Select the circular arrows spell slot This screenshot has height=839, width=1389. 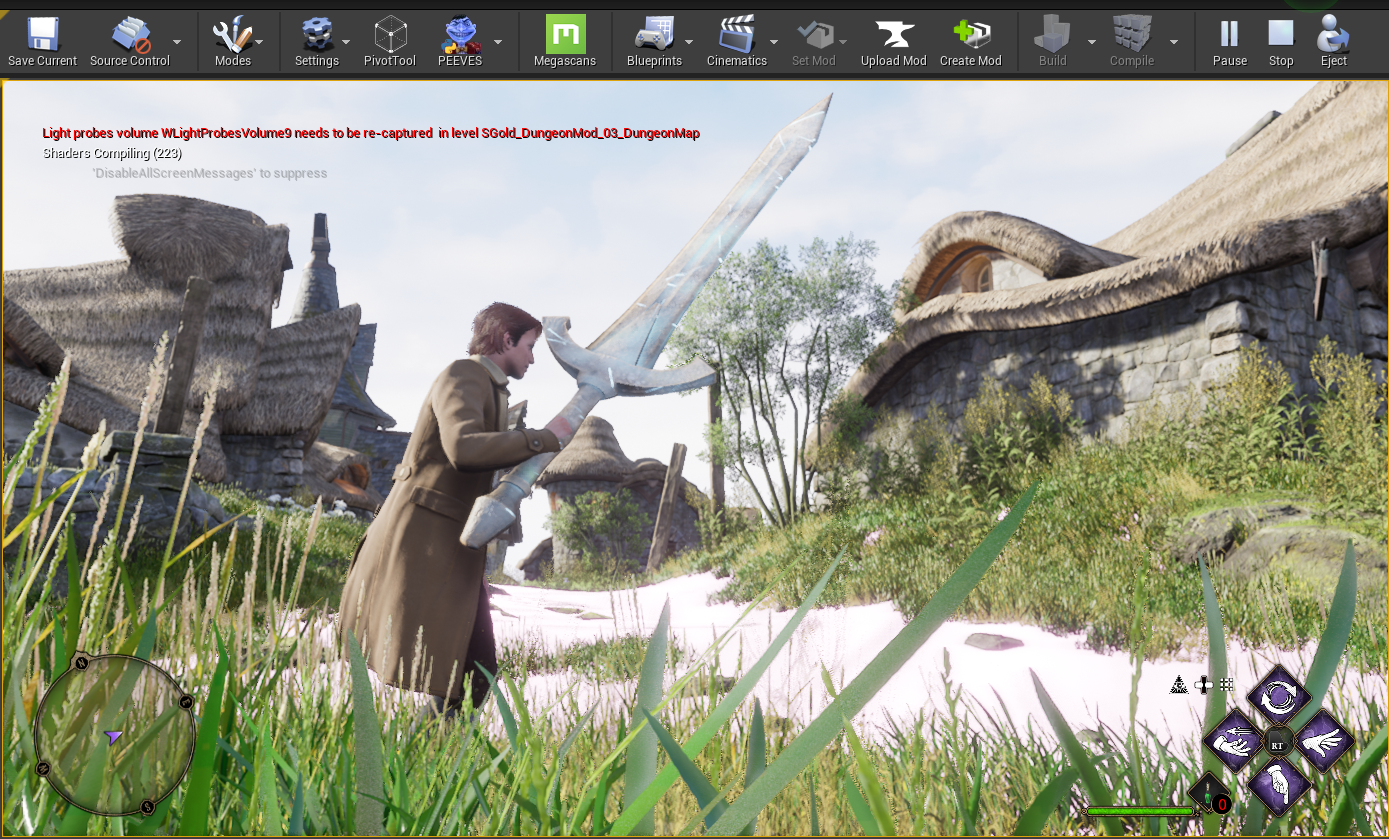(x=1278, y=698)
